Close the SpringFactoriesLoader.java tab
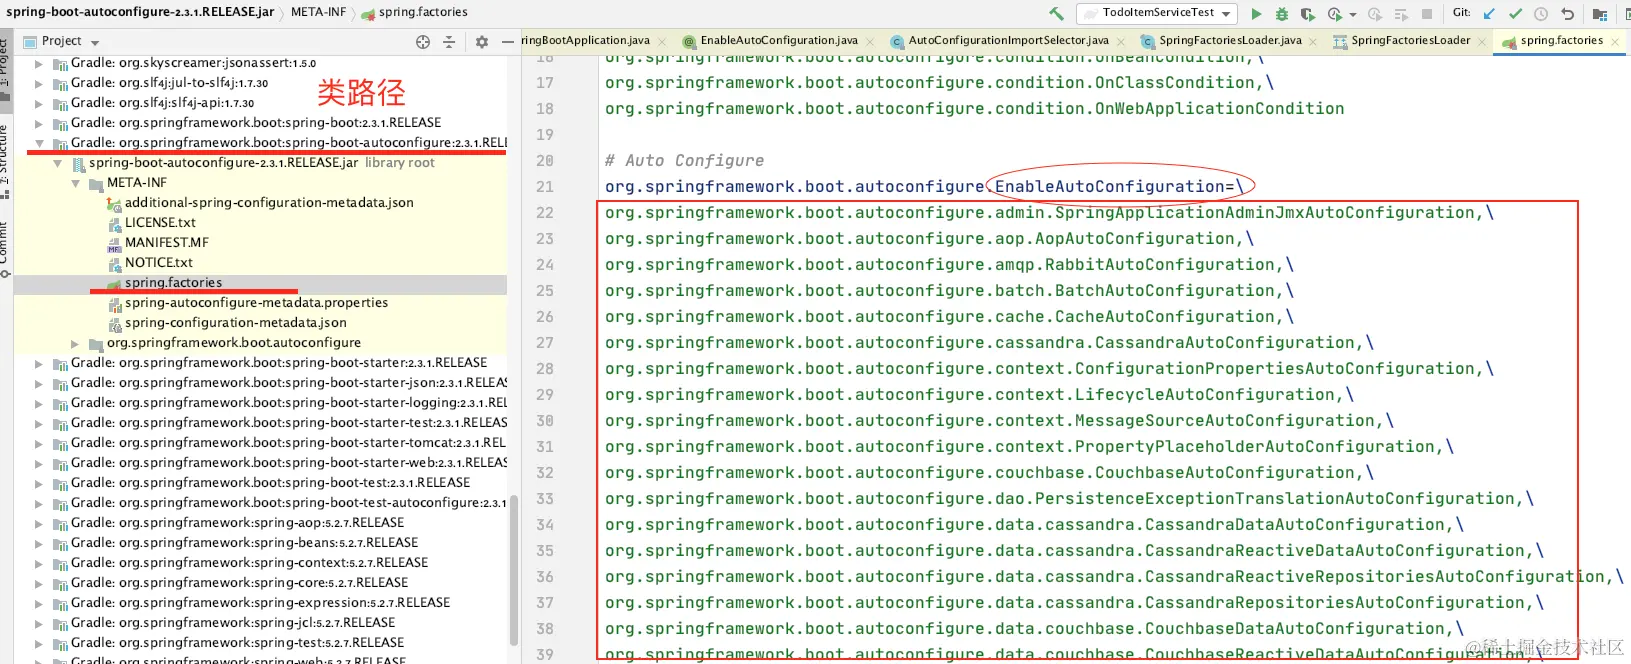This screenshot has height=664, width=1631. [1313, 41]
